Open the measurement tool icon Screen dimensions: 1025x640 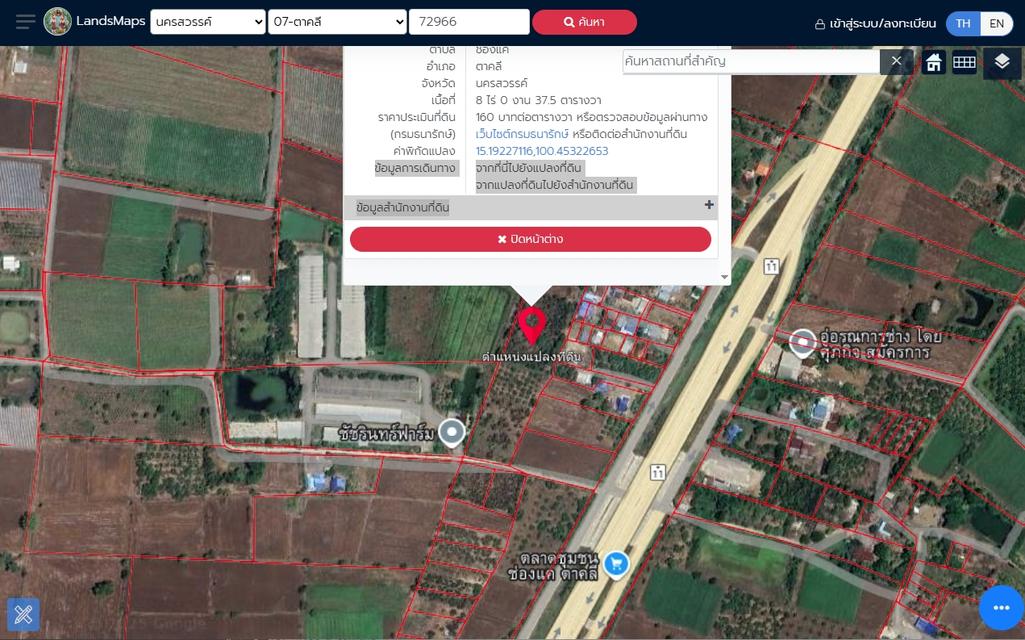[x=23, y=614]
